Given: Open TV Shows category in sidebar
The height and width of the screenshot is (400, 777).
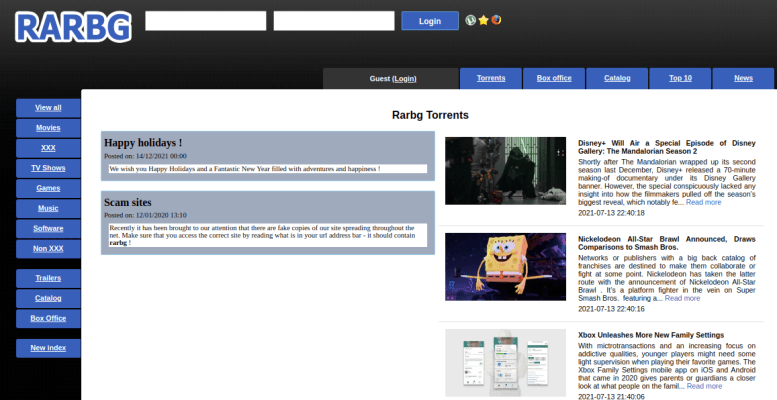Looking at the screenshot, I should click(x=48, y=168).
